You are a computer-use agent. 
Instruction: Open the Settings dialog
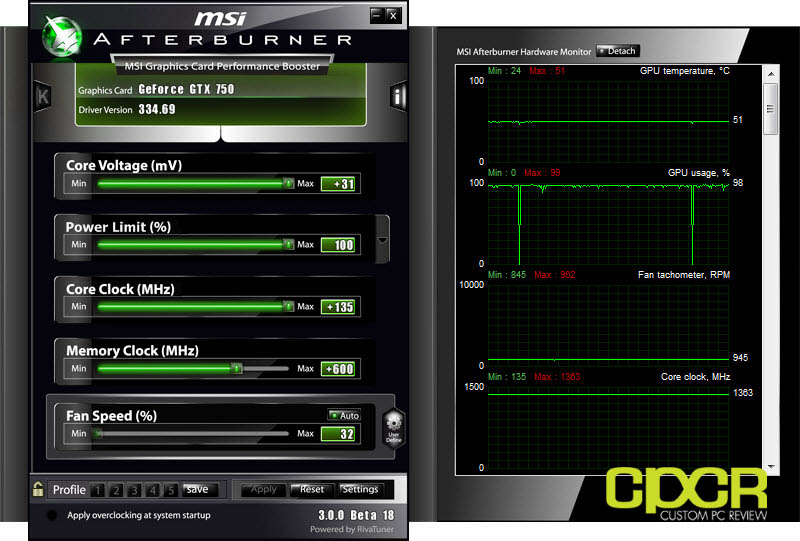click(360, 489)
